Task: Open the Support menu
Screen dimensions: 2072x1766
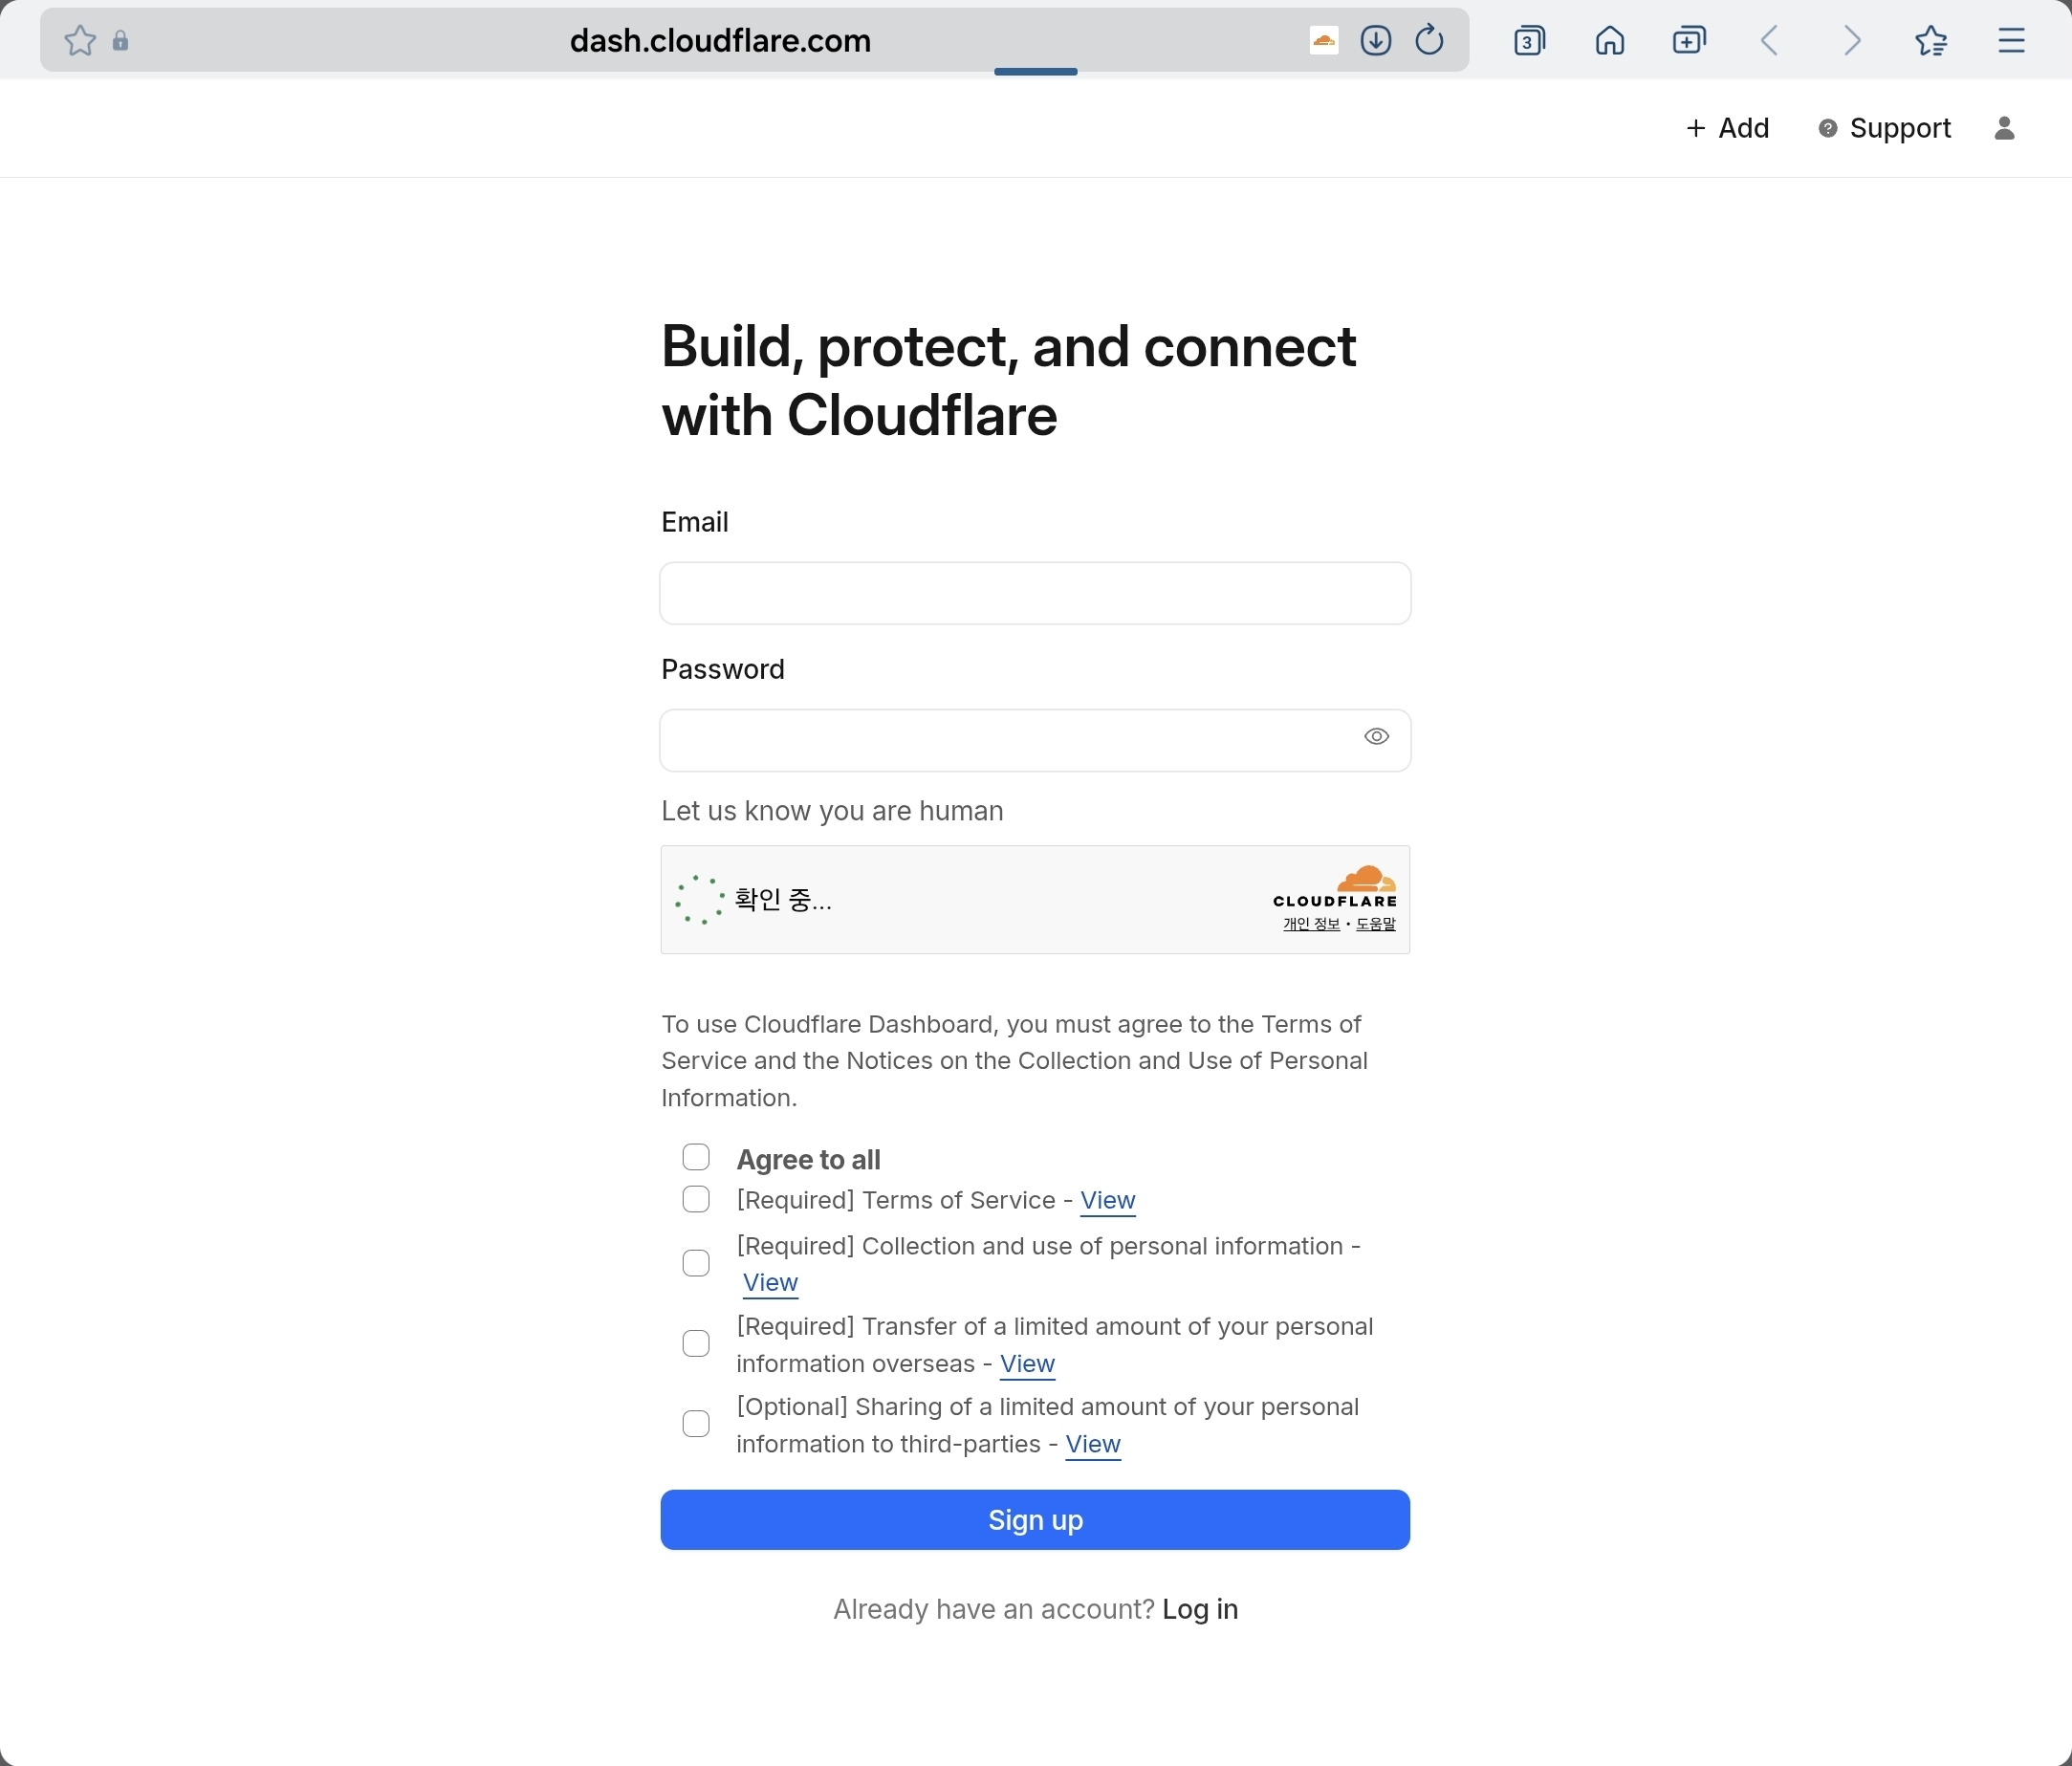Action: pos(1884,128)
